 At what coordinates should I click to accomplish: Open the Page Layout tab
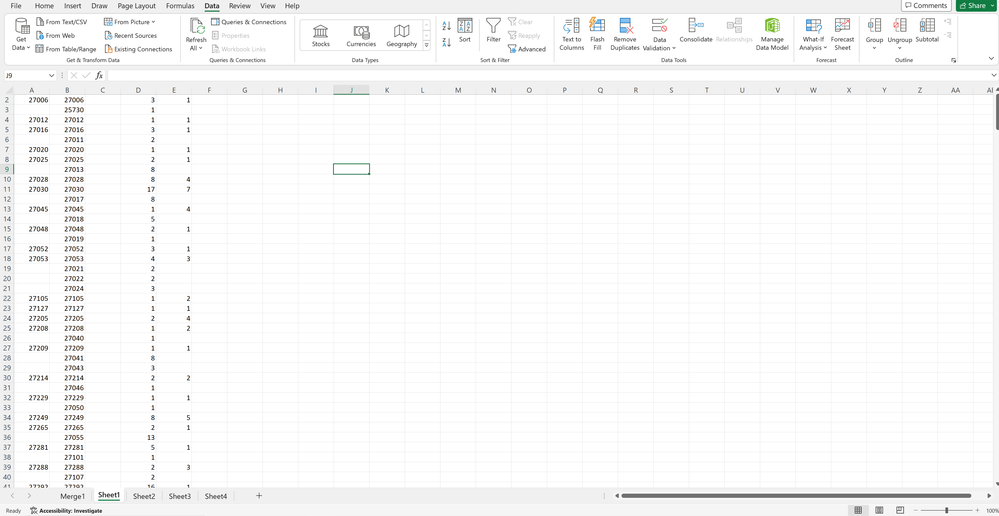[x=137, y=6]
